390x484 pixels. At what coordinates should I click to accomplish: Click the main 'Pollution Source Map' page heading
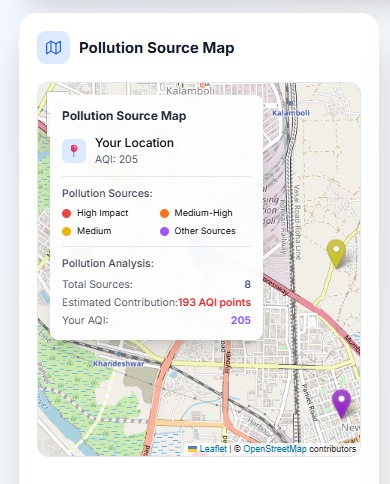(157, 48)
